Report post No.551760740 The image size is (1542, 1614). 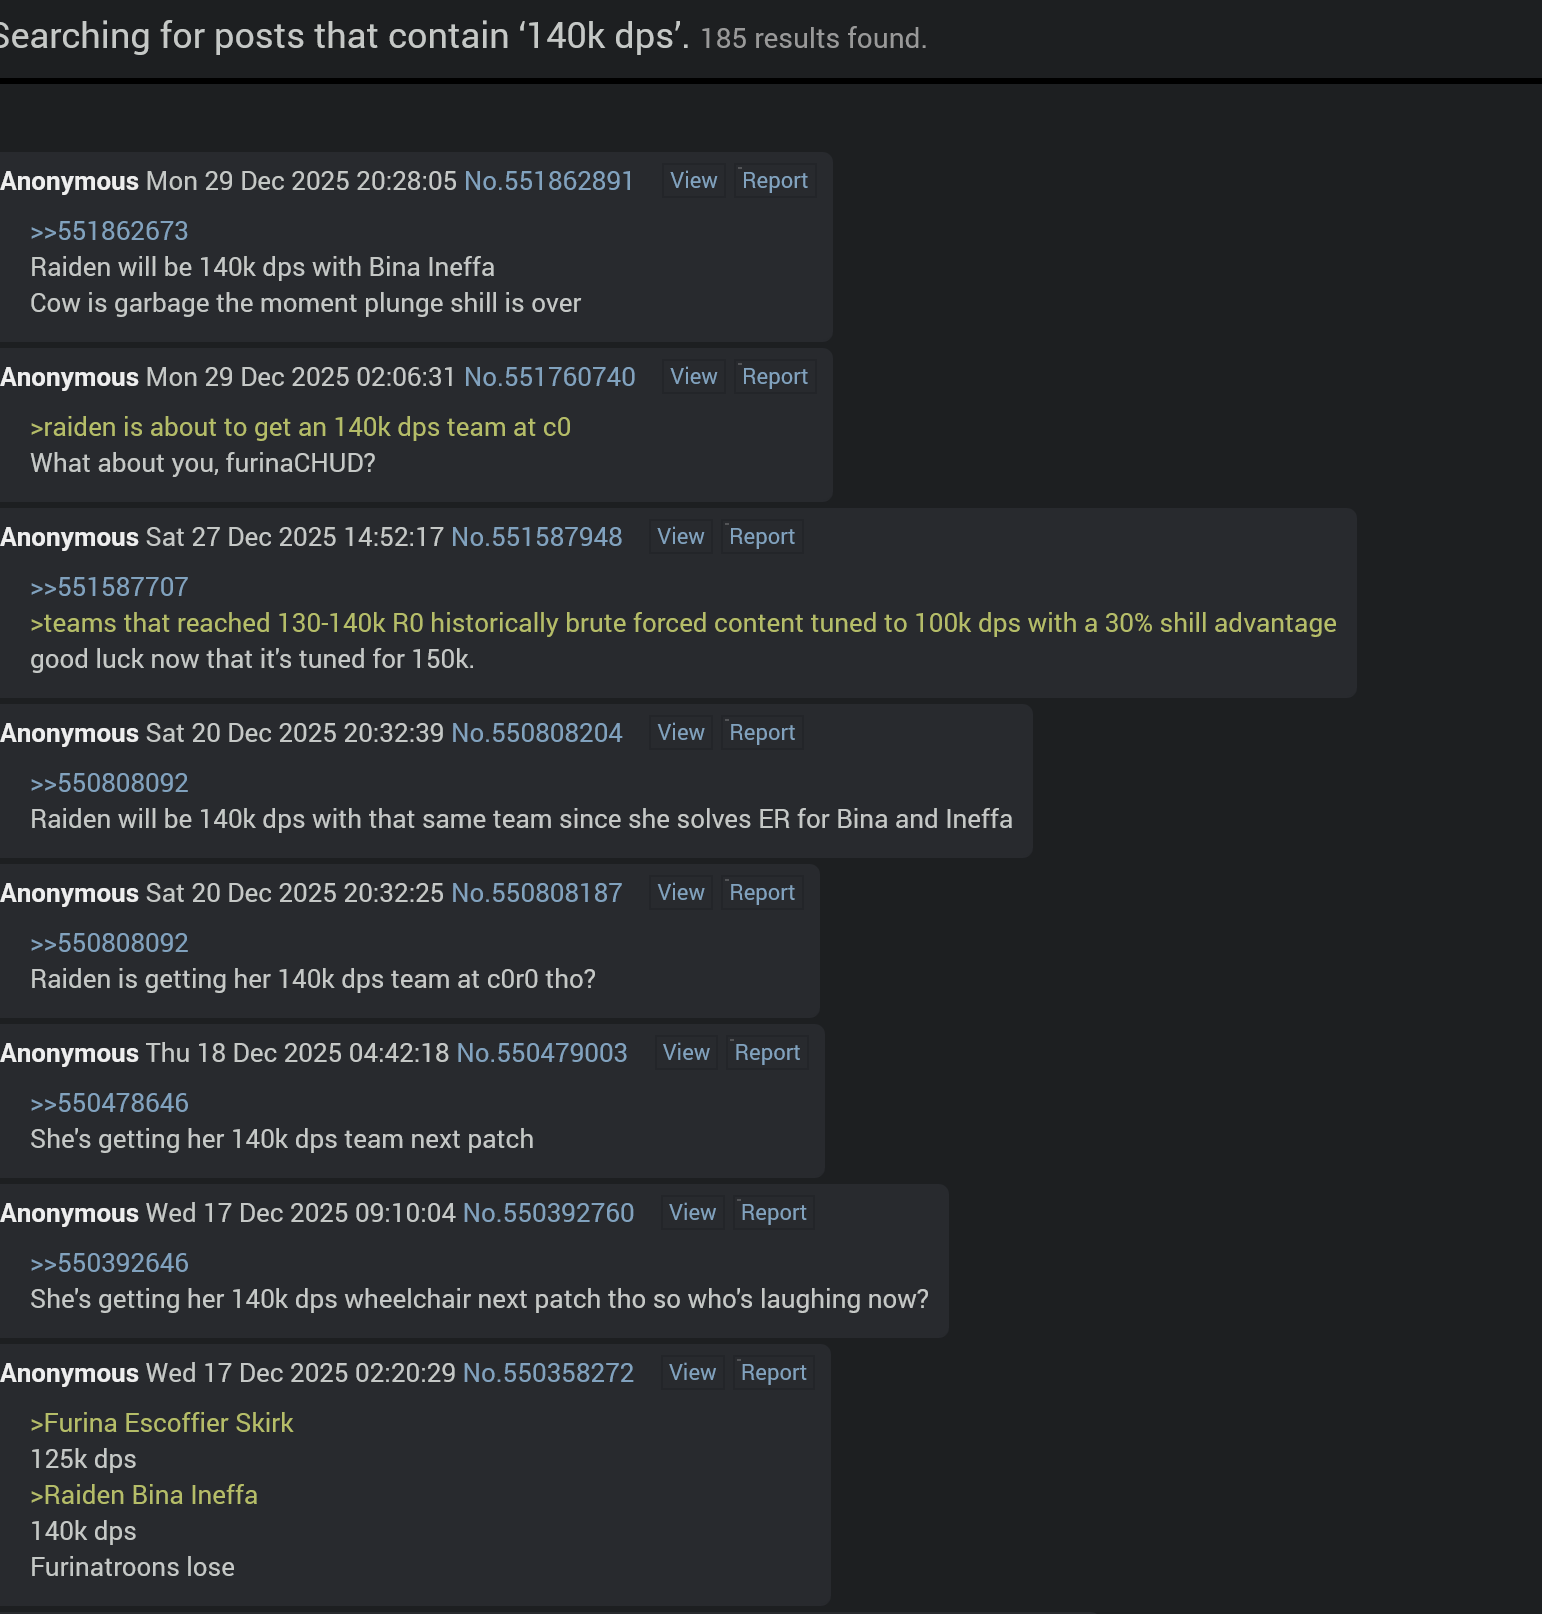pos(775,377)
